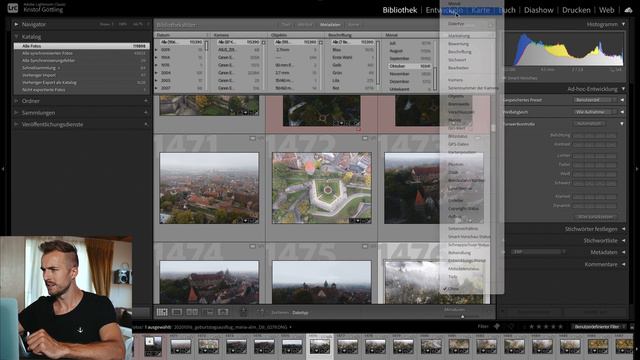The image size is (640, 360).
Task: Select Erste Wahl in Beschriftung column
Action: click(x=353, y=58)
